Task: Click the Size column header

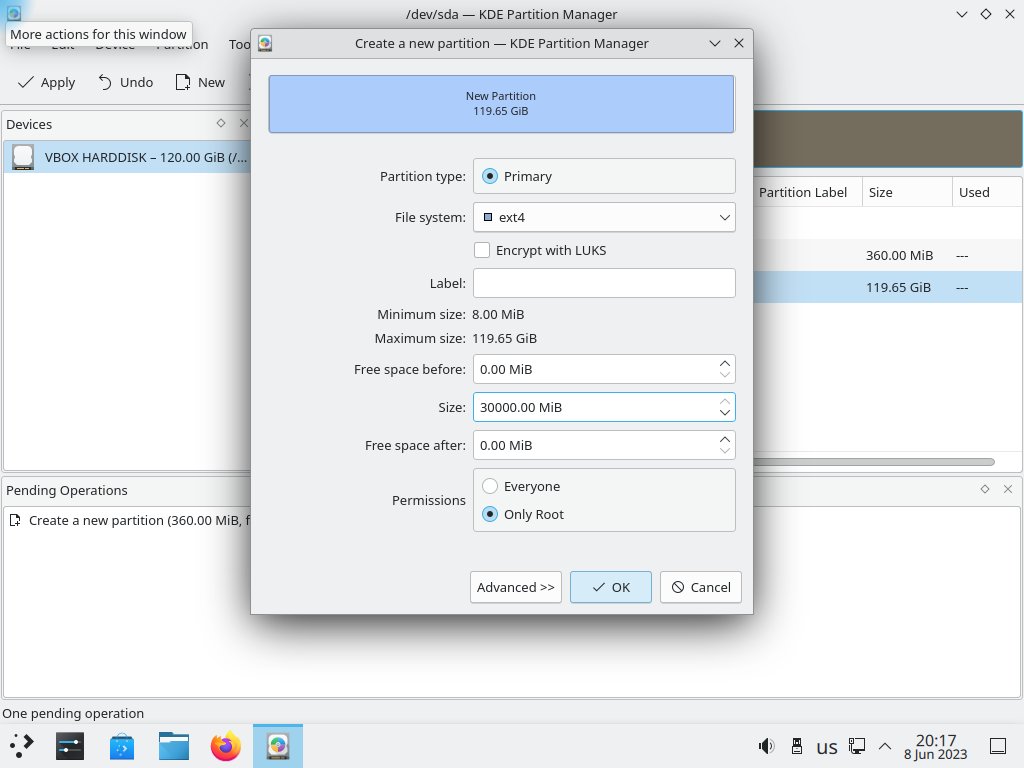Action: point(907,192)
